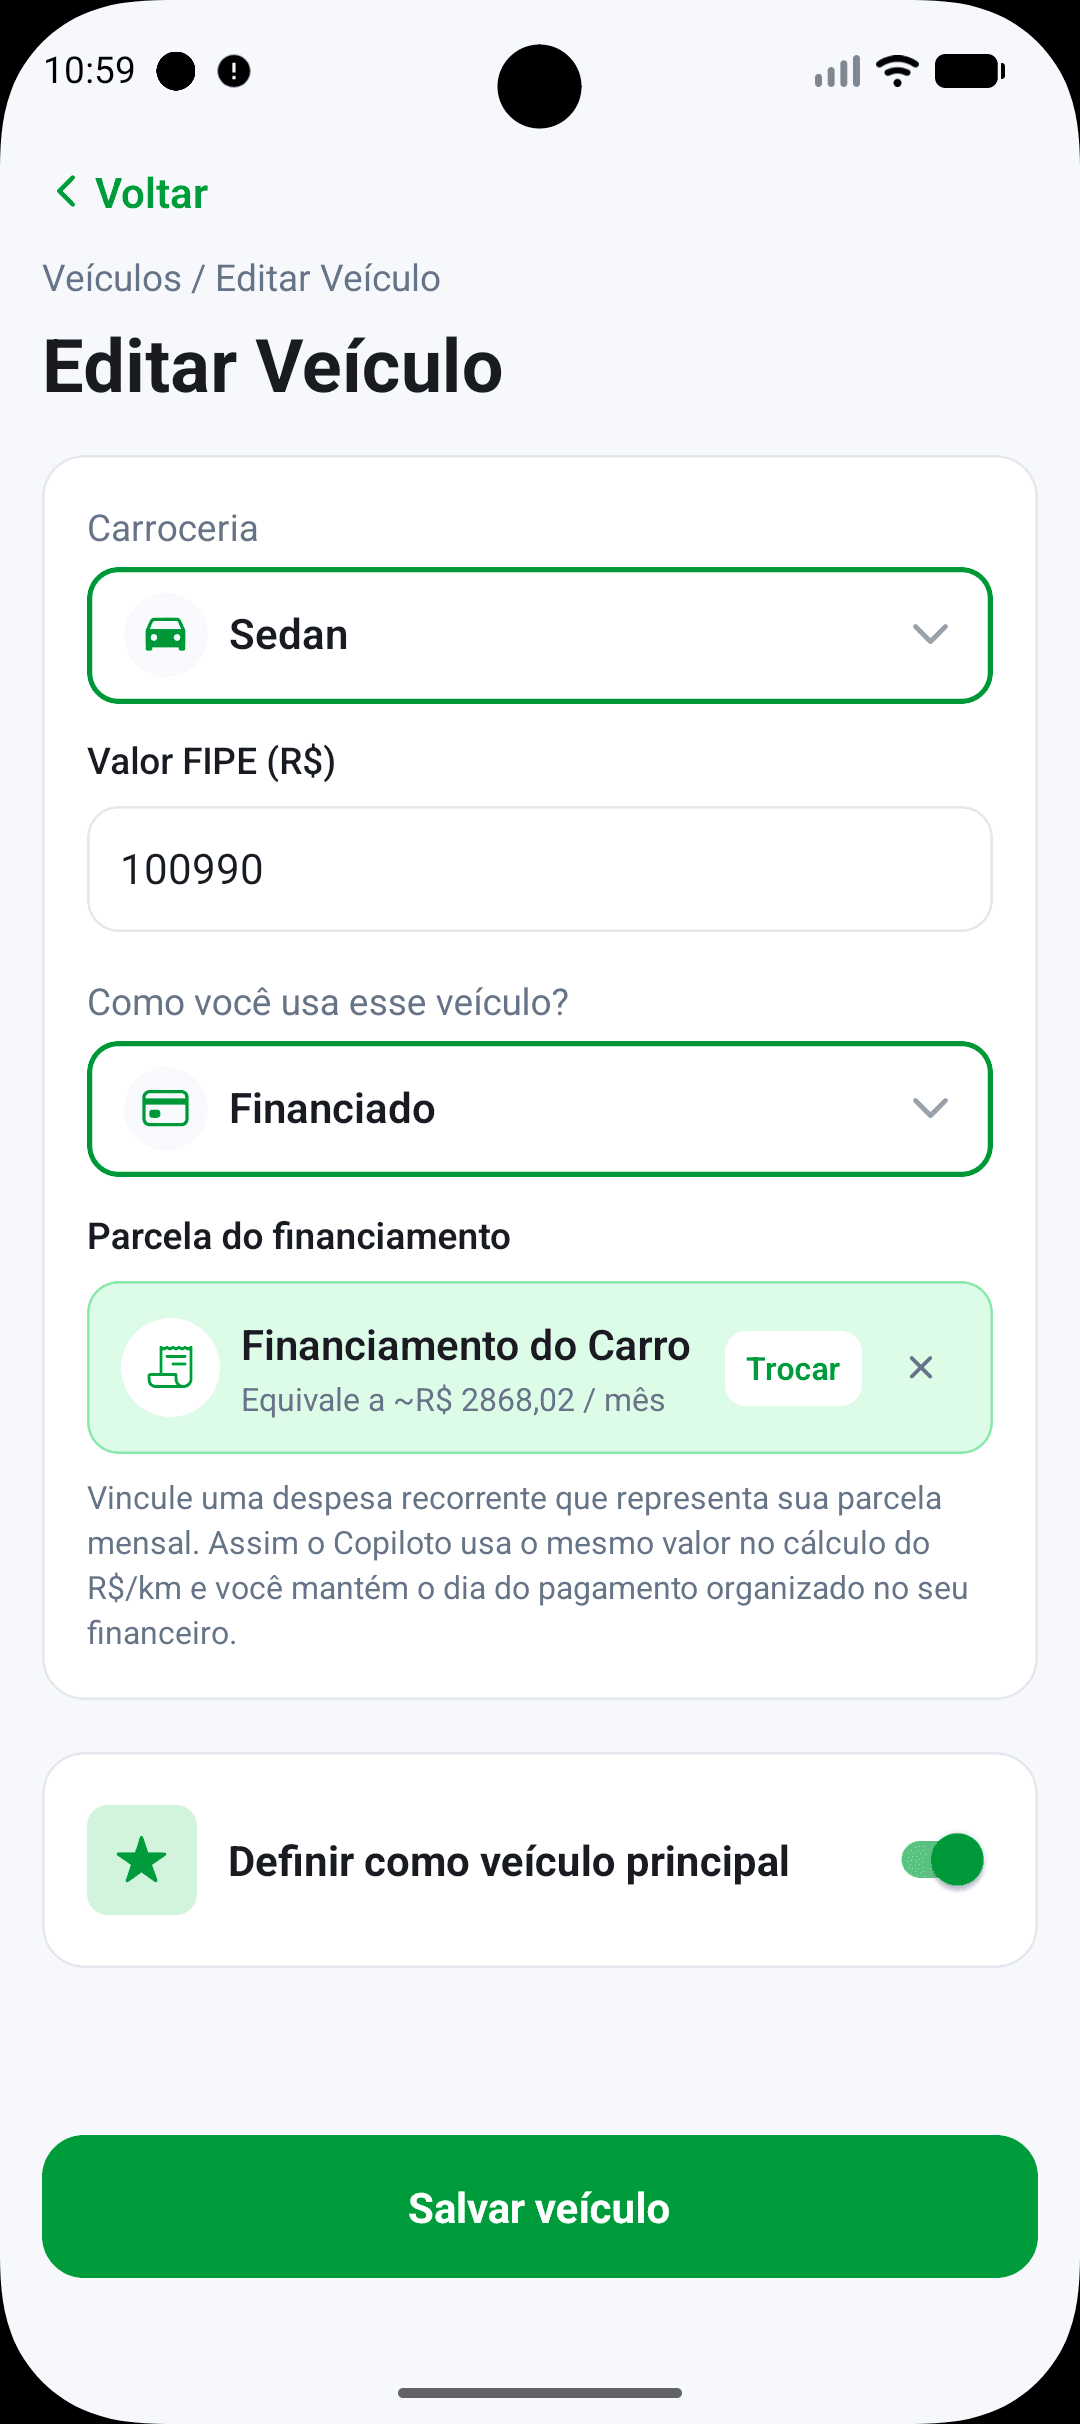Tap the back chevron arrow icon

point(67,191)
